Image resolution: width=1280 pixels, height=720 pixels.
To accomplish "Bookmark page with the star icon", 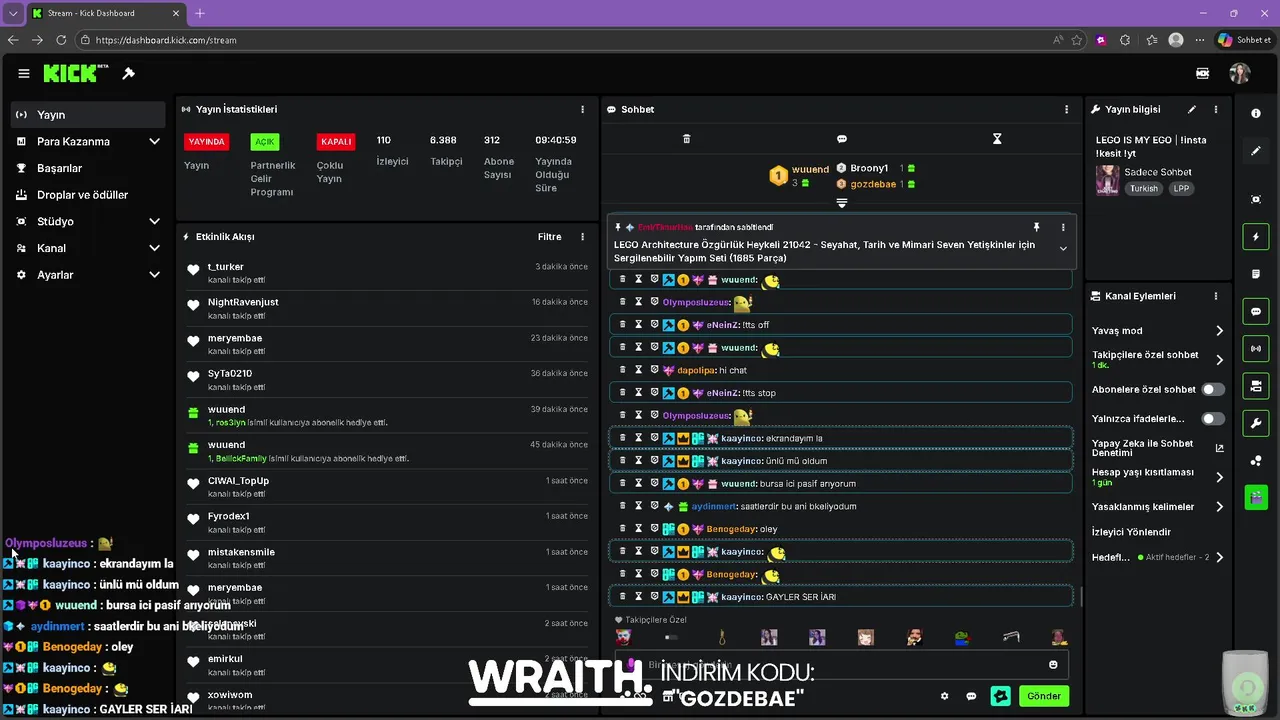I will coord(1077,40).
